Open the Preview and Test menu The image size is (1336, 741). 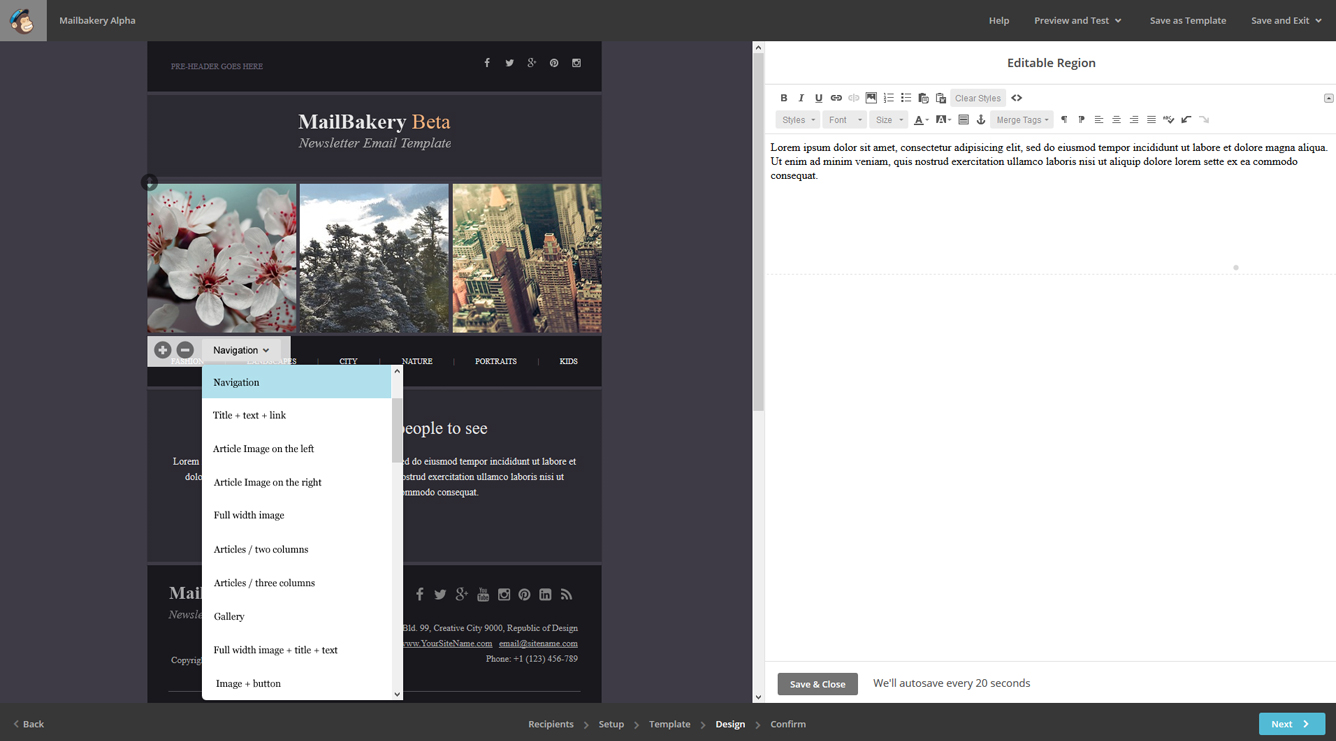(1077, 20)
